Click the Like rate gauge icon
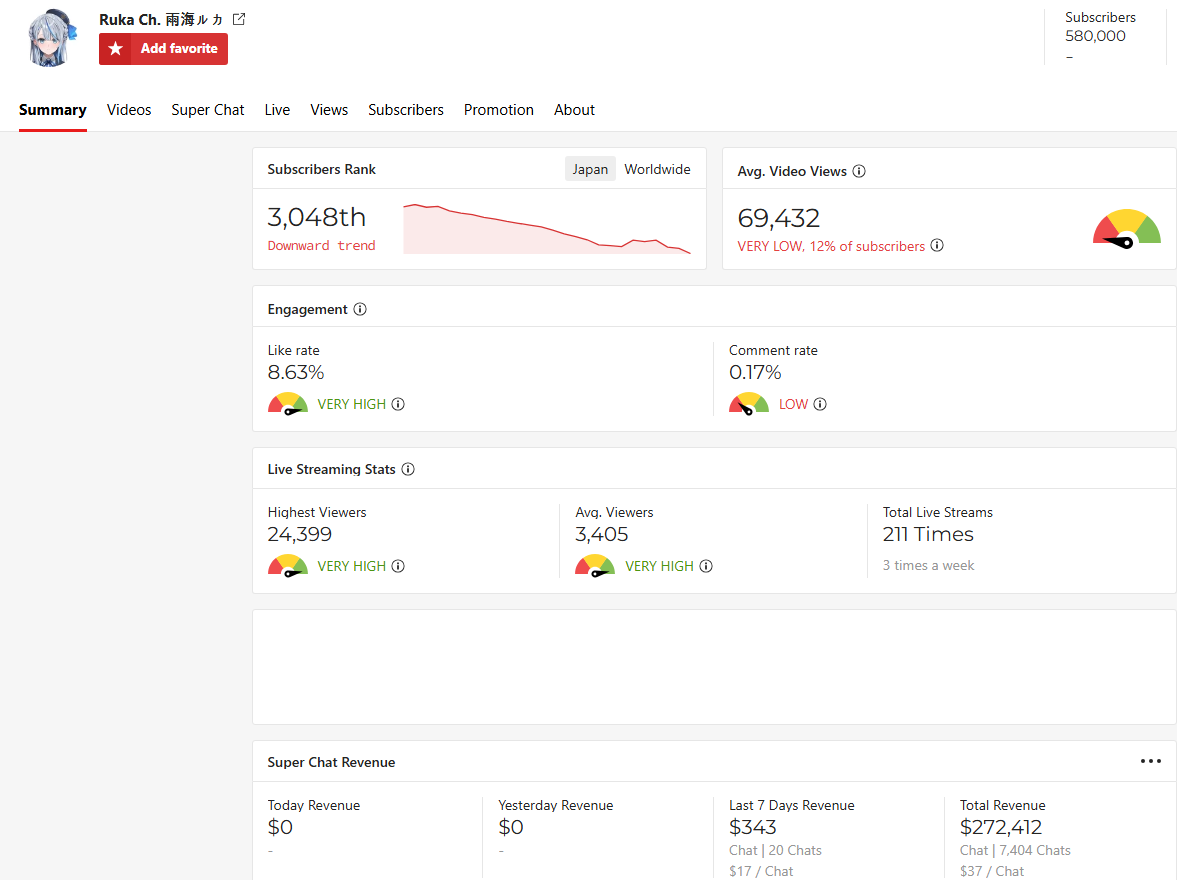The width and height of the screenshot is (1177, 880). tap(287, 404)
